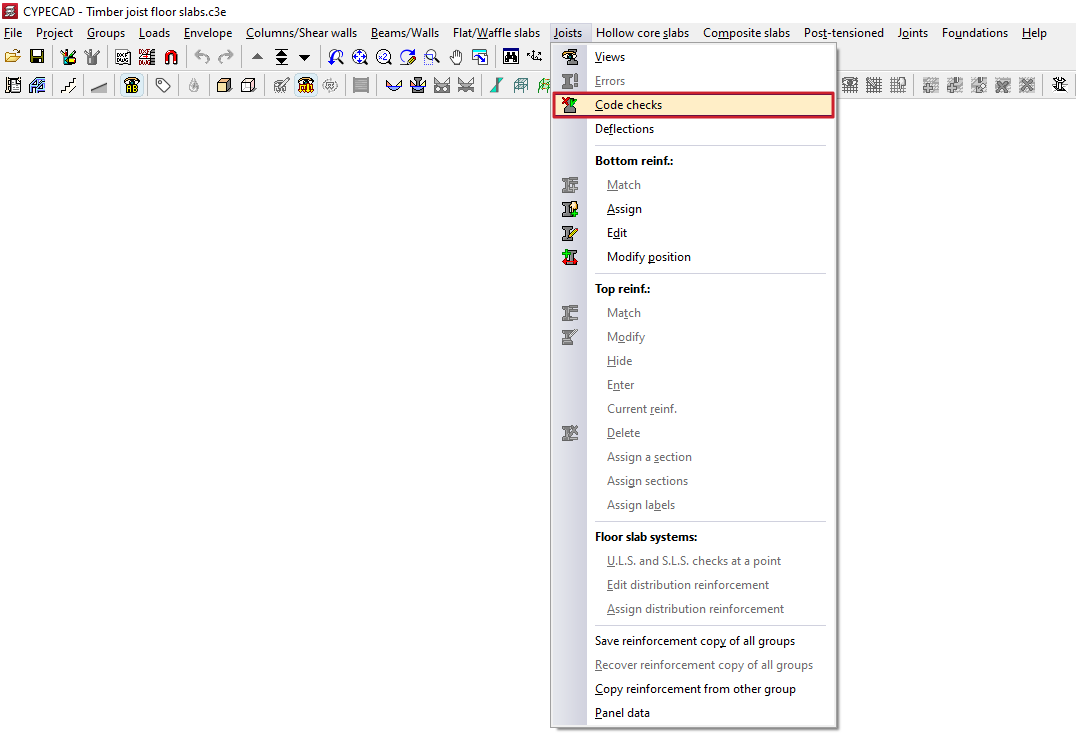Open the Flat/Waffle slabs menu
The height and width of the screenshot is (754, 1076).
[496, 33]
